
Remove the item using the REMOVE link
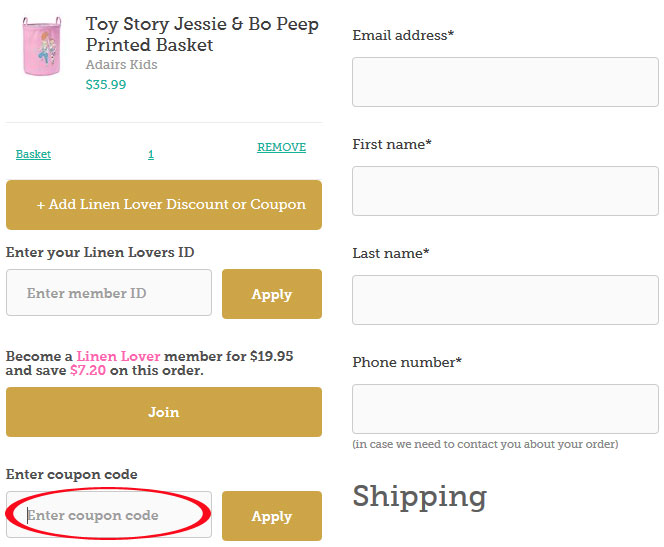281,147
